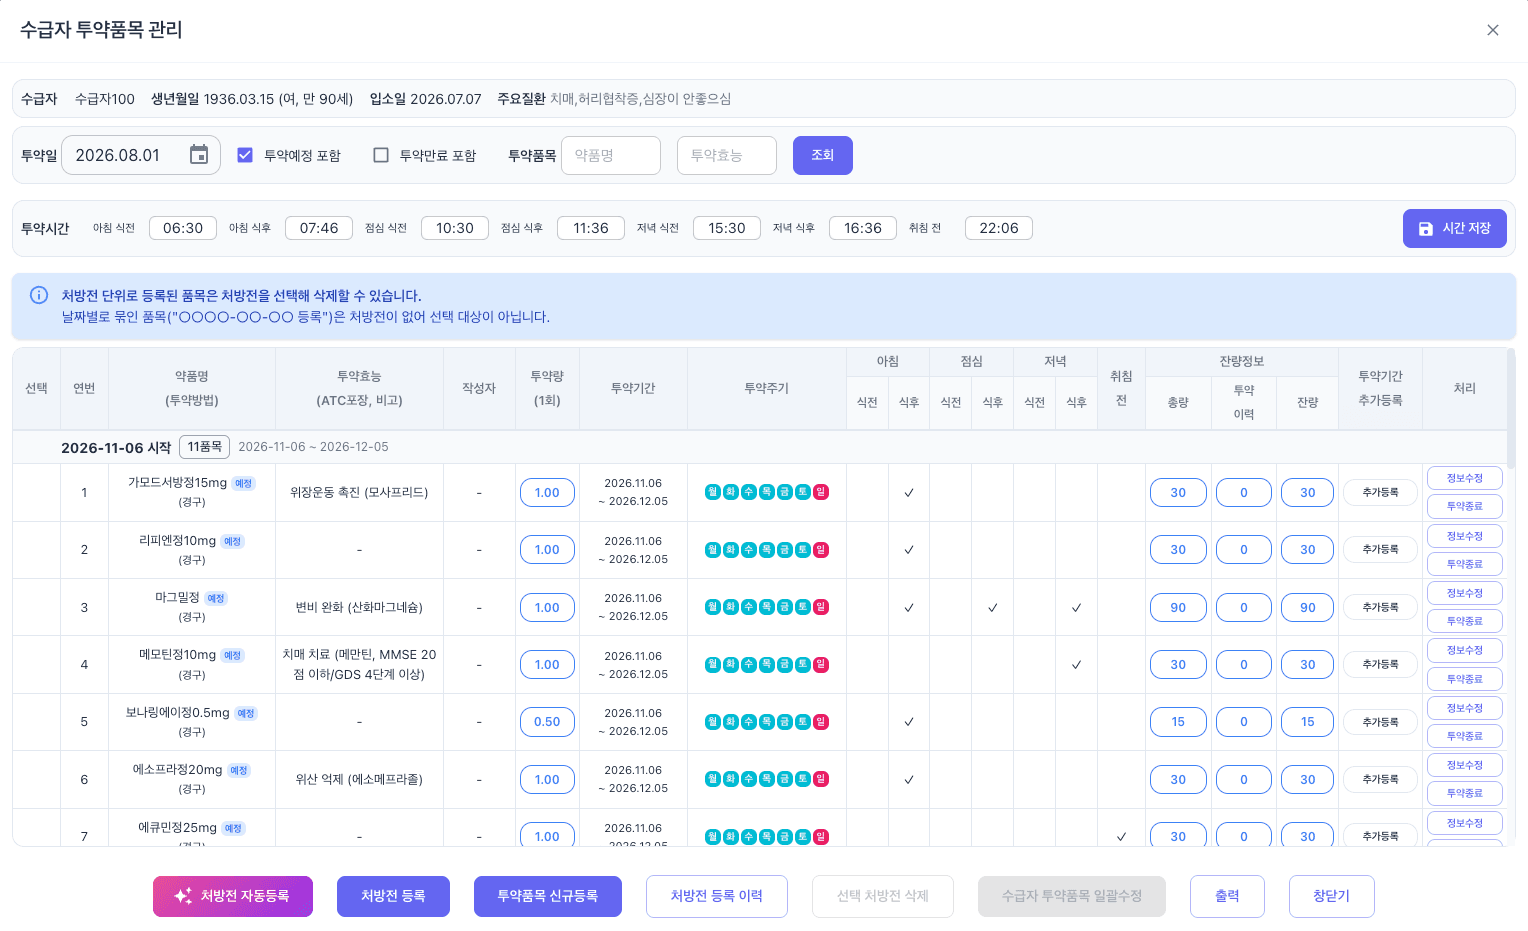Edit the 저녁 식전 time 15:30

(x=727, y=228)
